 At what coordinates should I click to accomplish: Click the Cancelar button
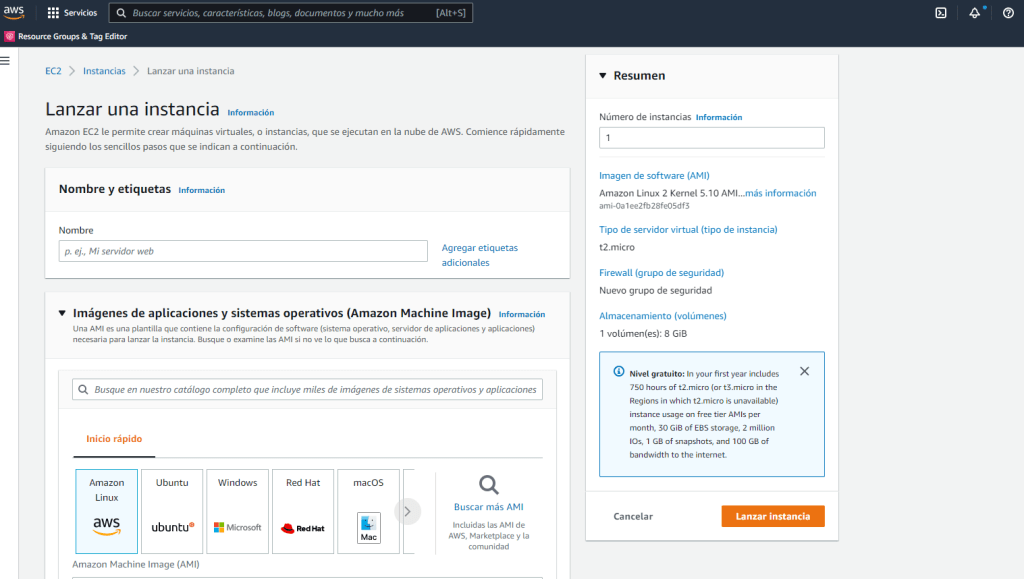(x=633, y=516)
